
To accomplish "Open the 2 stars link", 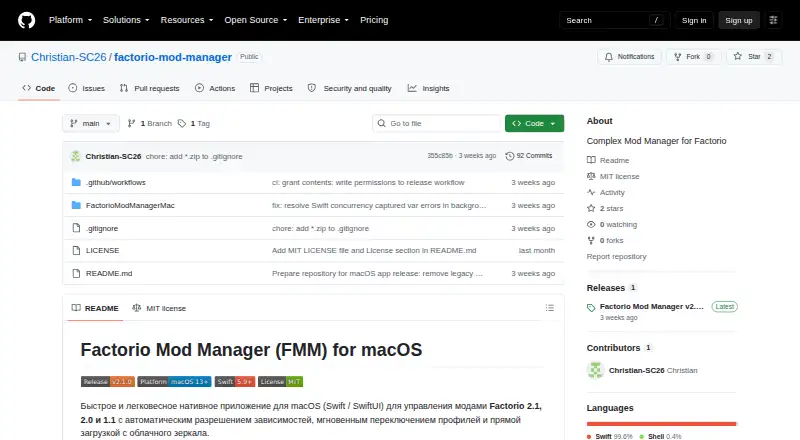I will [x=605, y=208].
